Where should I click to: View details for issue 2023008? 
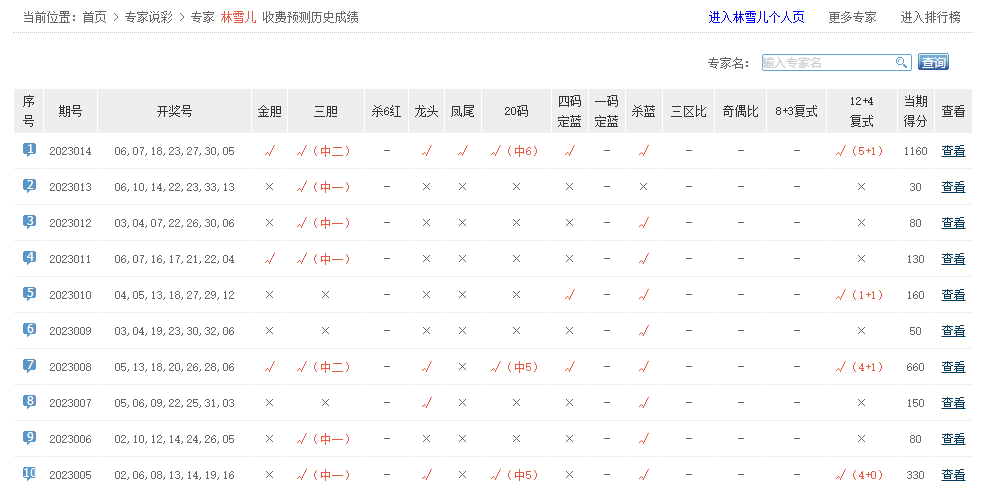(953, 368)
